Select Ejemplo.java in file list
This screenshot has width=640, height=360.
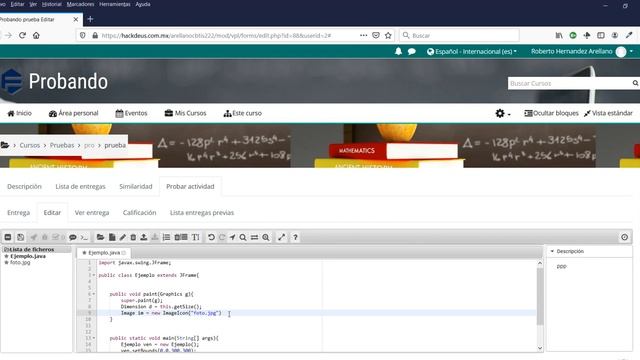(28, 256)
